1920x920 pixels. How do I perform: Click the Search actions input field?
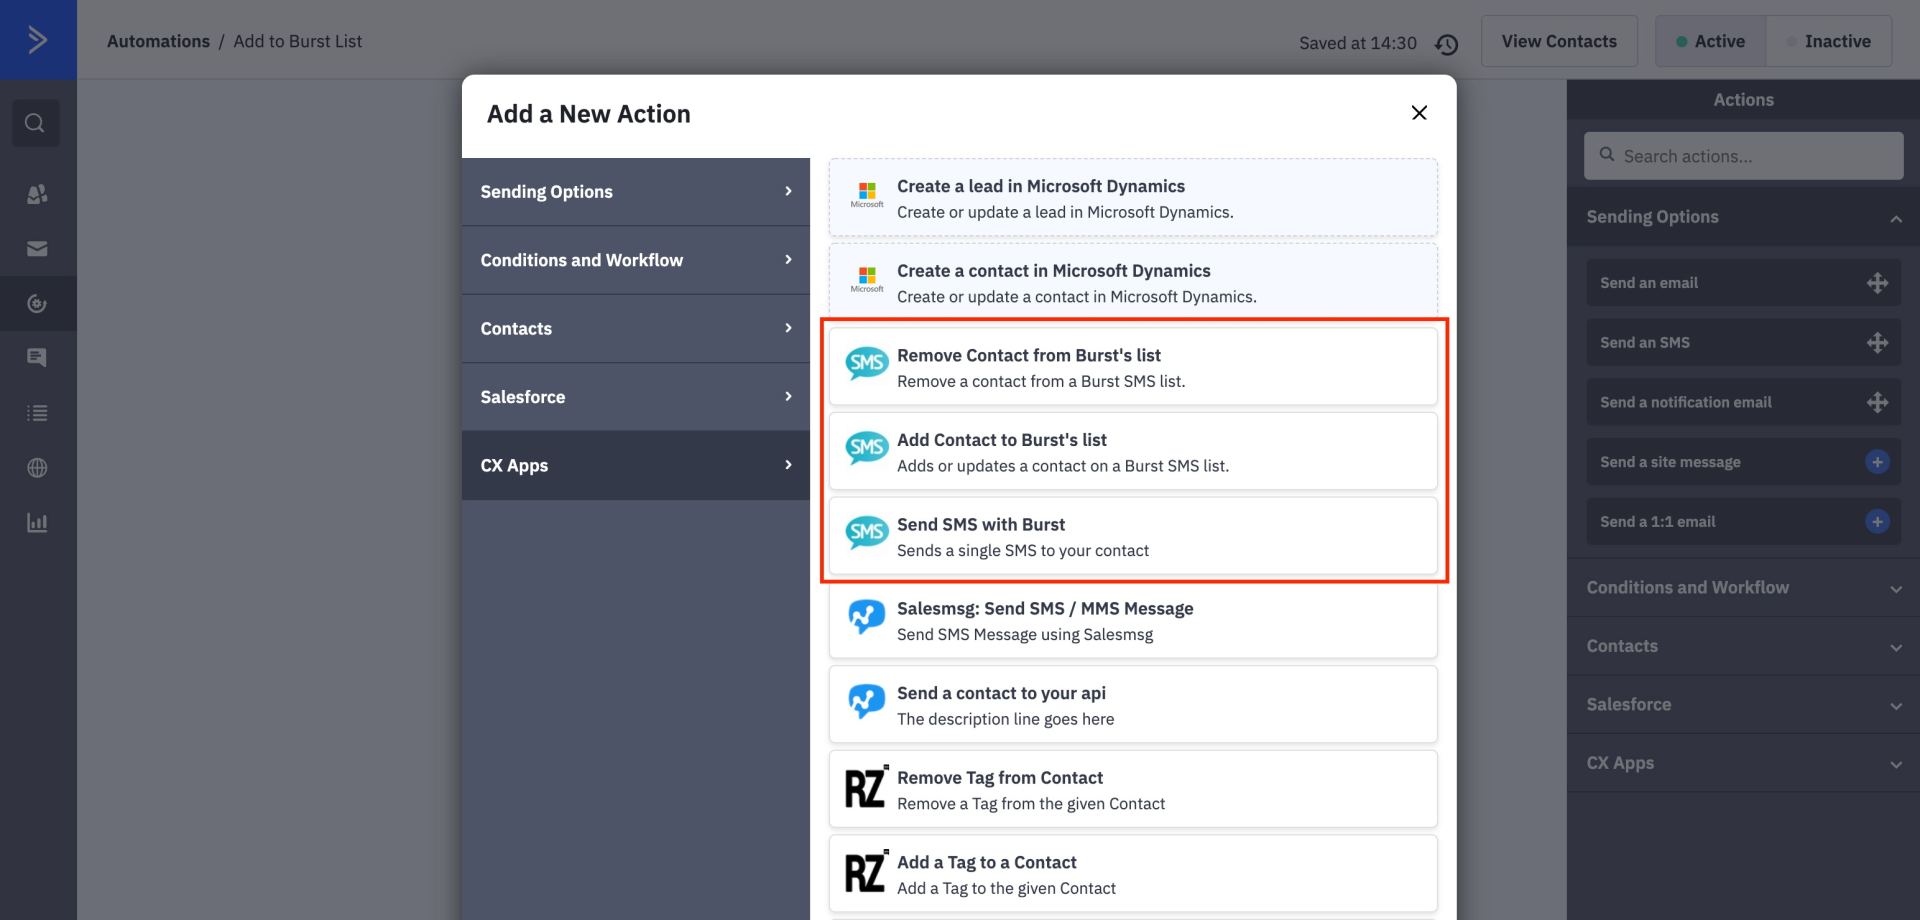point(1743,156)
